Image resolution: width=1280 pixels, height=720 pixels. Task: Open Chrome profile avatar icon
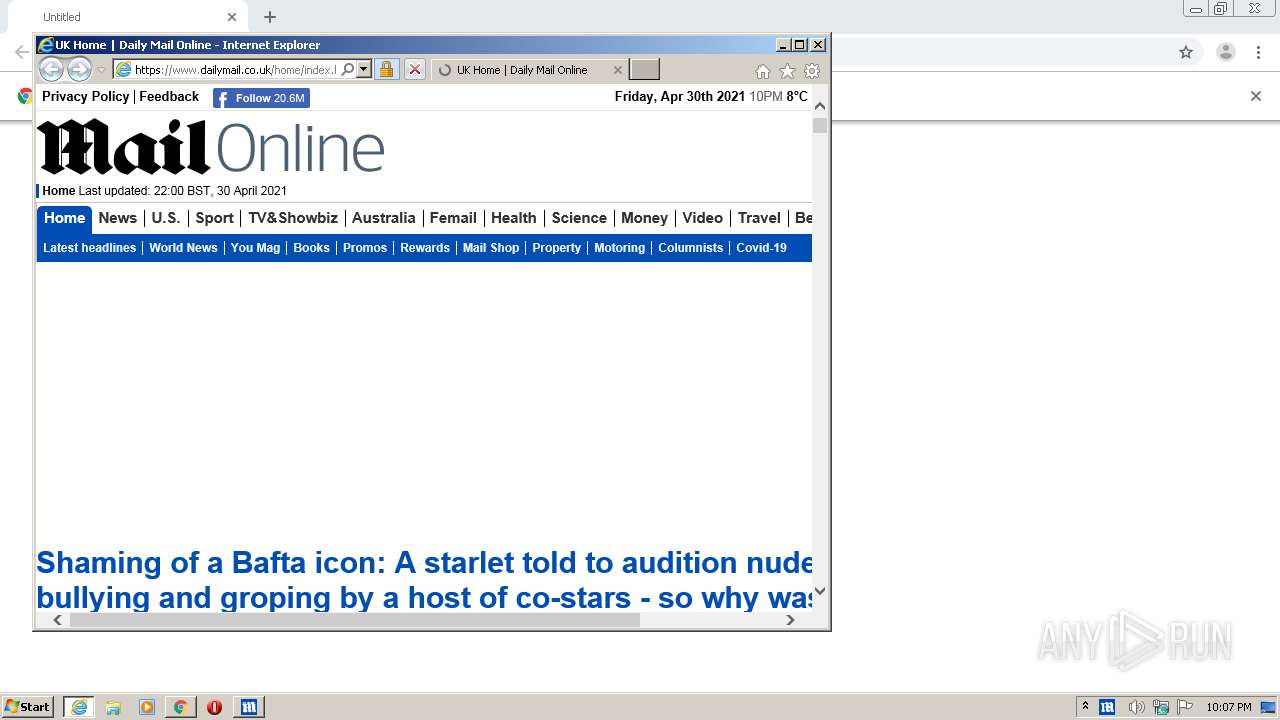(1225, 52)
